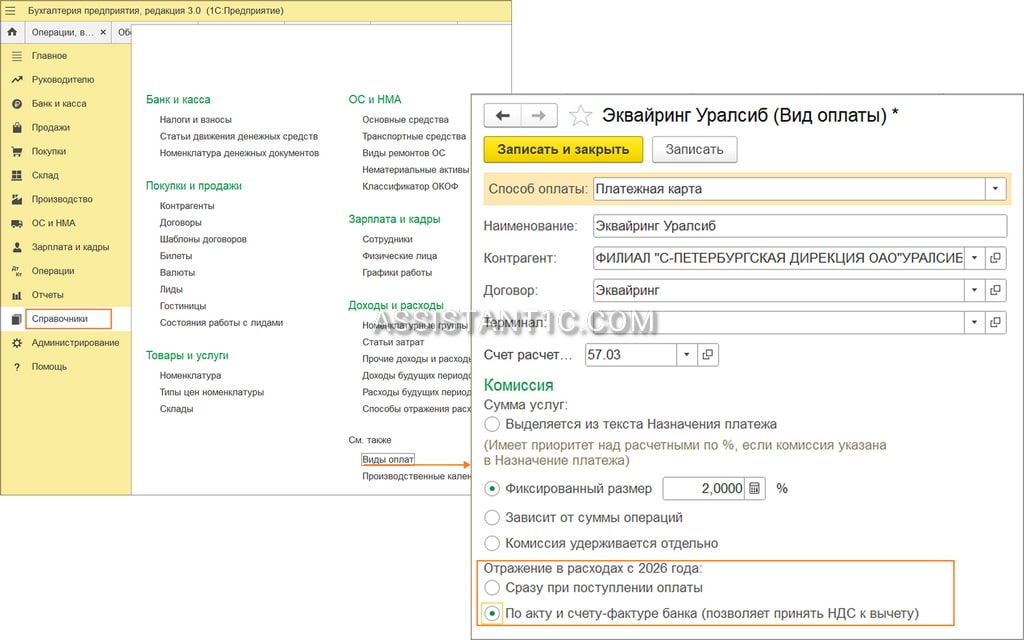This screenshot has width=1024, height=640.
Task: Open Номенклатура link under Товары и услуги
Action: point(190,376)
